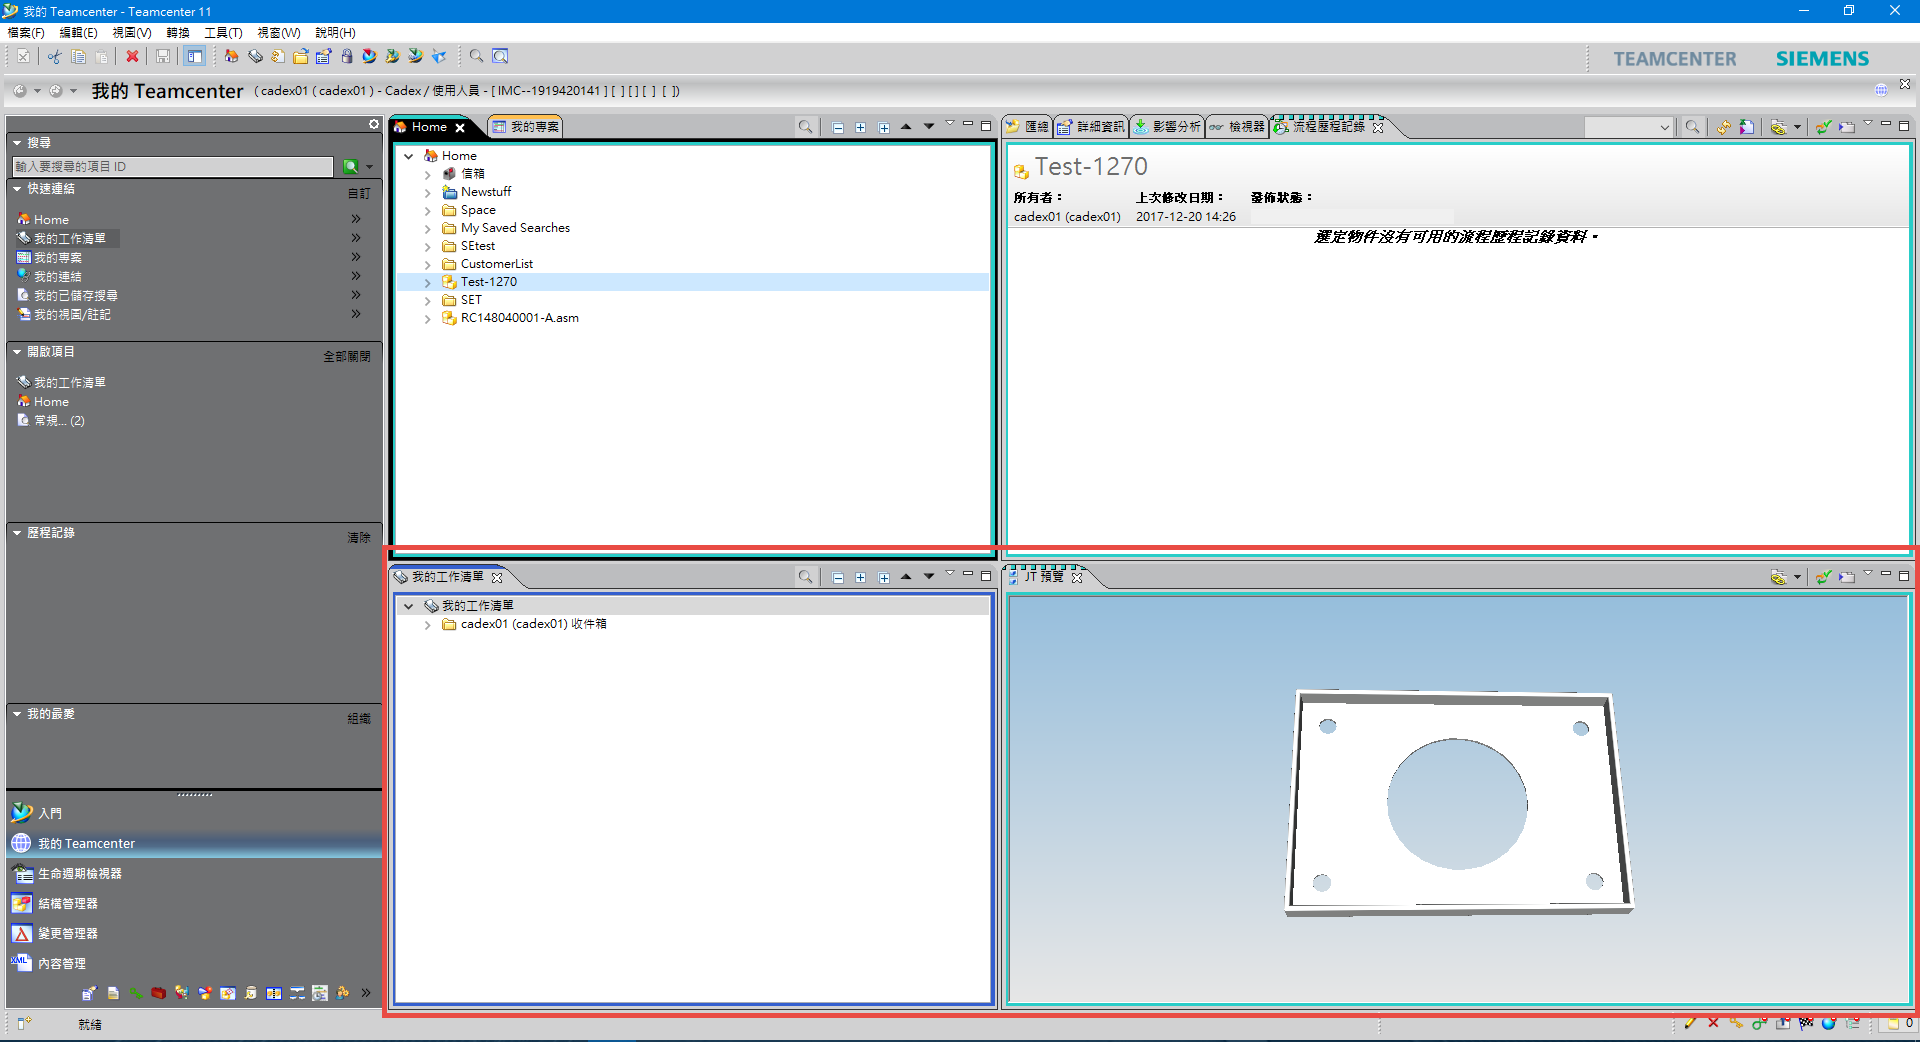The image size is (1920, 1042).
Task: Collapse the 開啟項目 section
Action: point(17,352)
